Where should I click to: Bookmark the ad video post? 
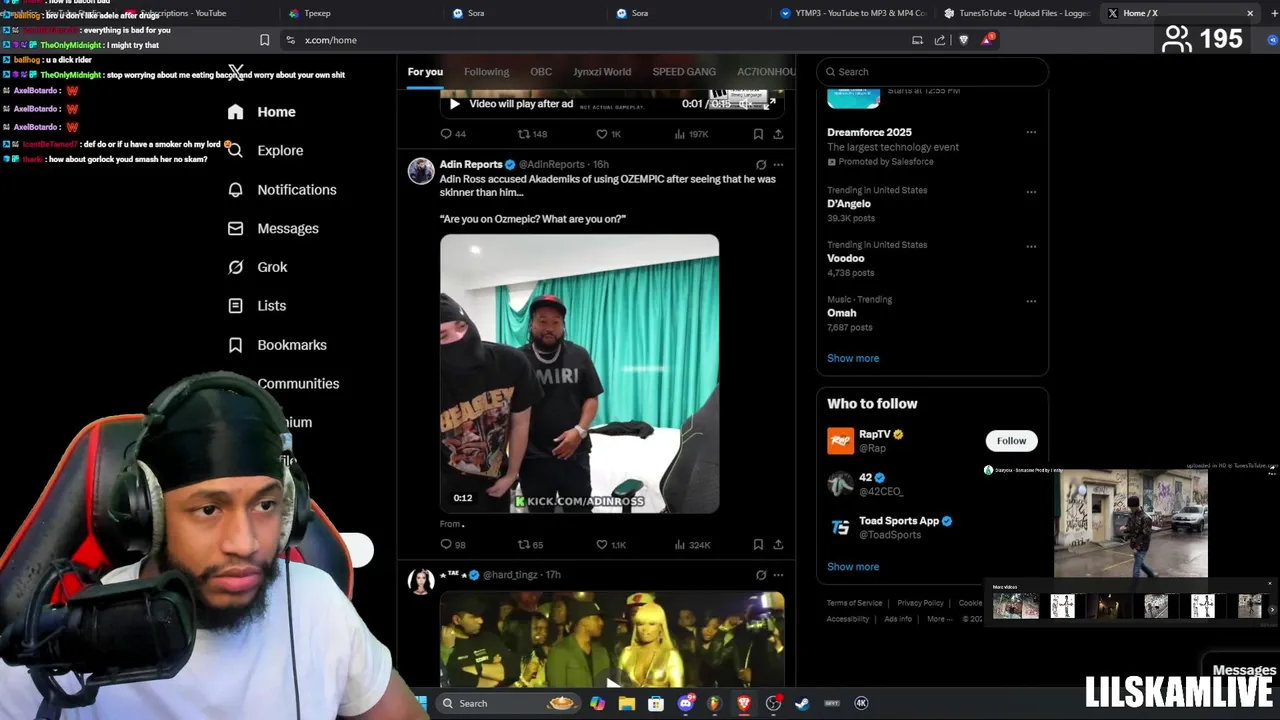(758, 134)
